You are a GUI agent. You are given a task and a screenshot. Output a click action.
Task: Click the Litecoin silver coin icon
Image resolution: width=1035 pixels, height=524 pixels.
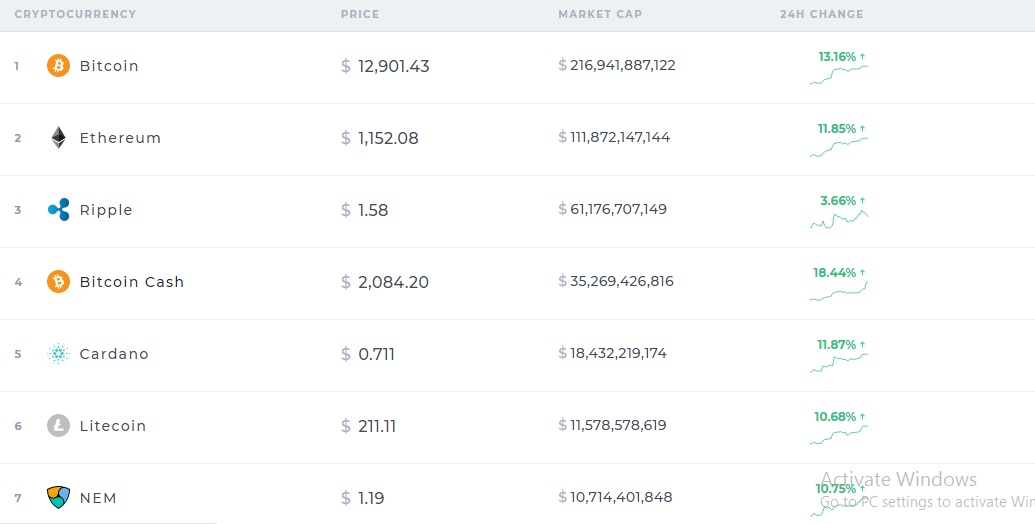pyautogui.click(x=59, y=426)
